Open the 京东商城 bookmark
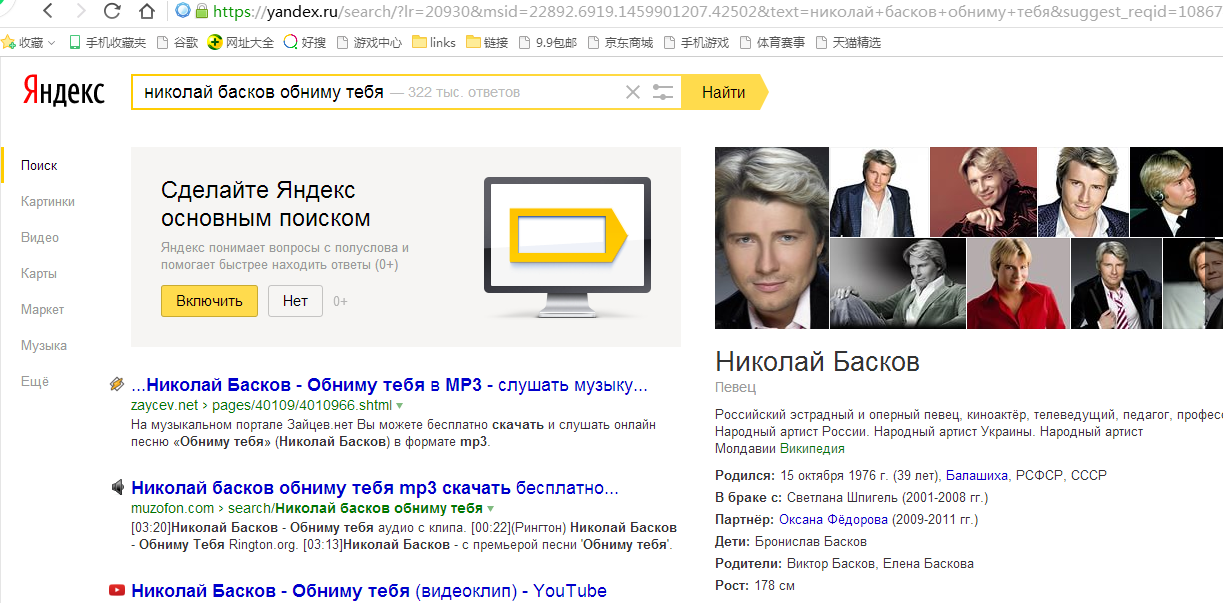This screenshot has width=1223, height=603. 621,42
